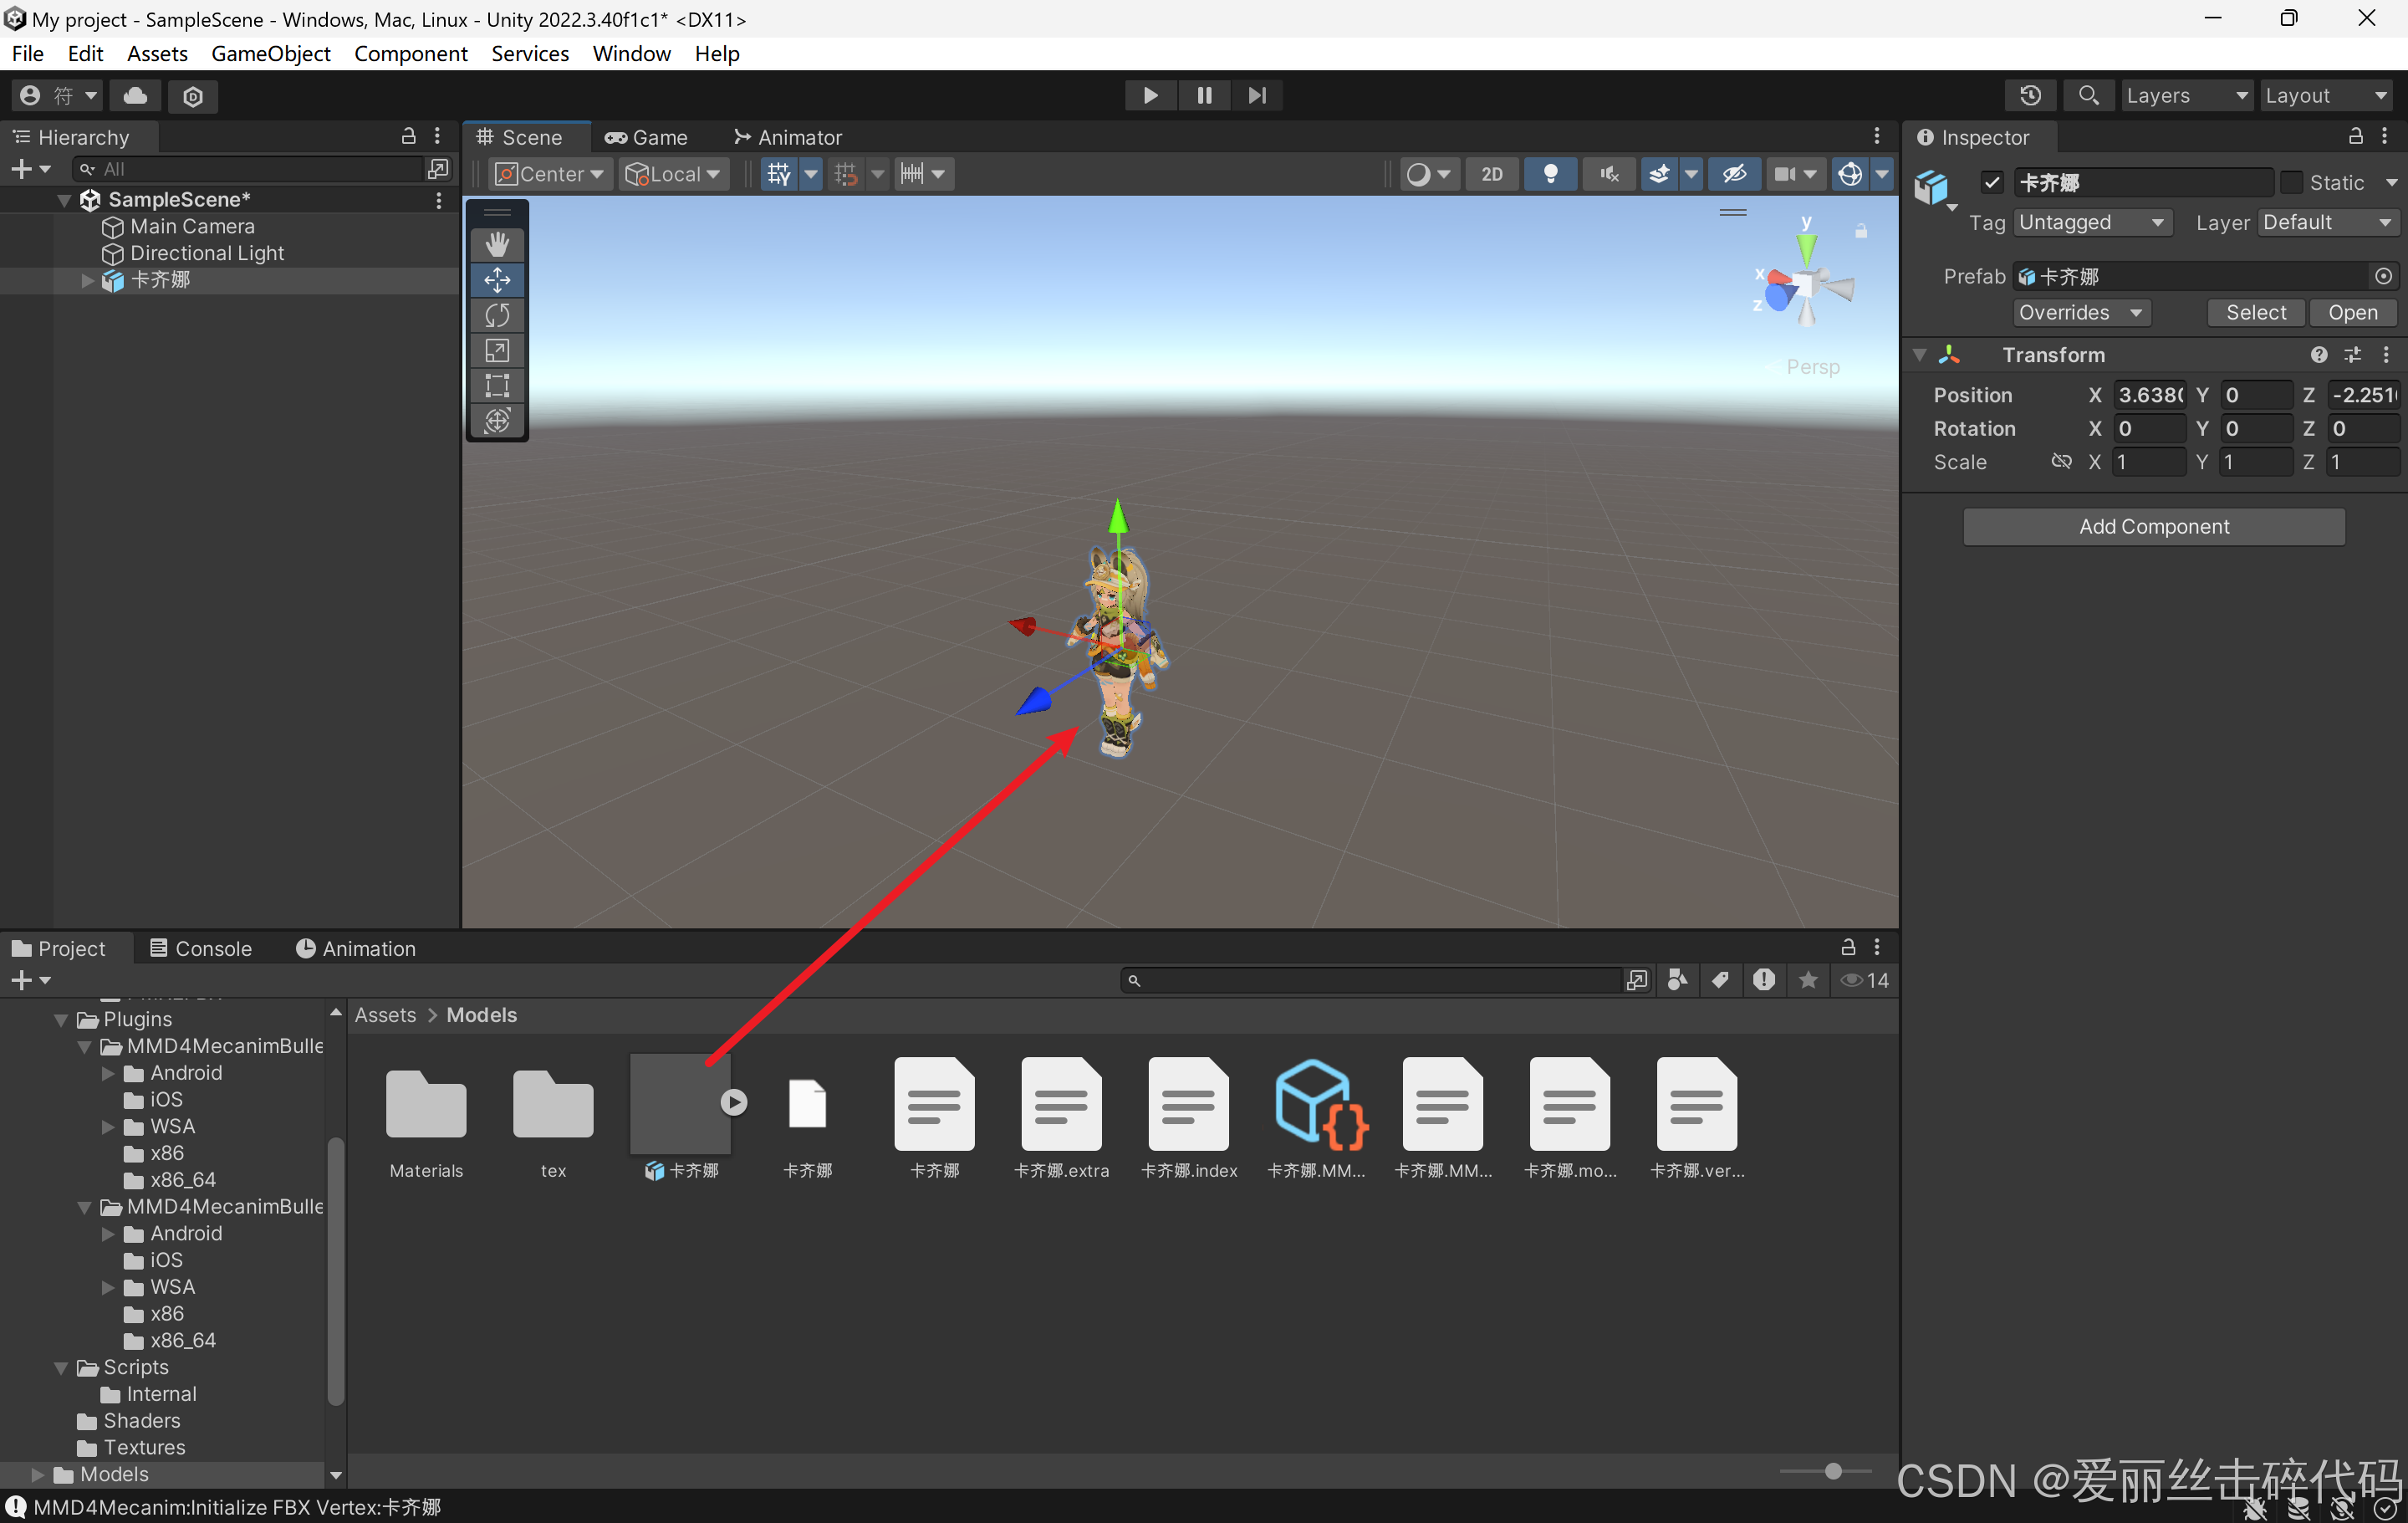Image resolution: width=2408 pixels, height=1523 pixels.
Task: Open the Layer Default dropdown
Action: (2327, 222)
